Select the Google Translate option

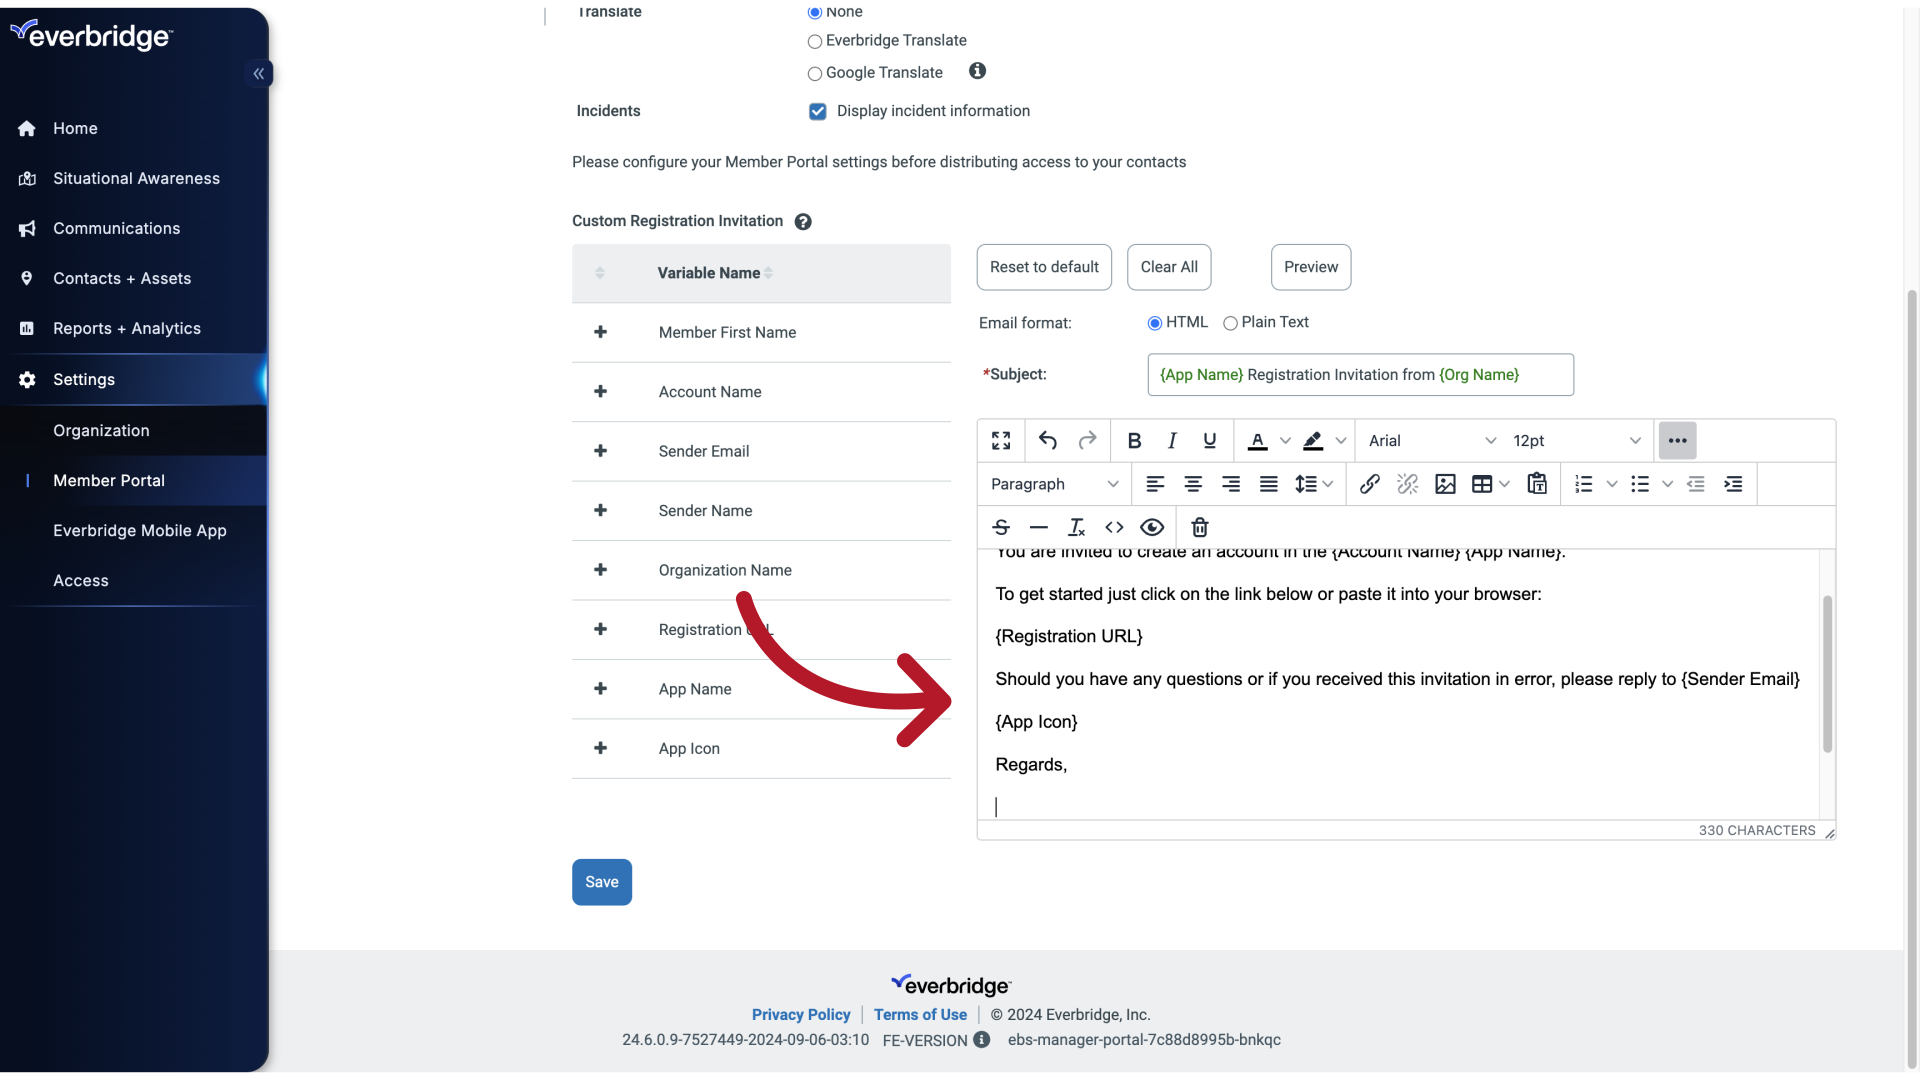point(815,73)
